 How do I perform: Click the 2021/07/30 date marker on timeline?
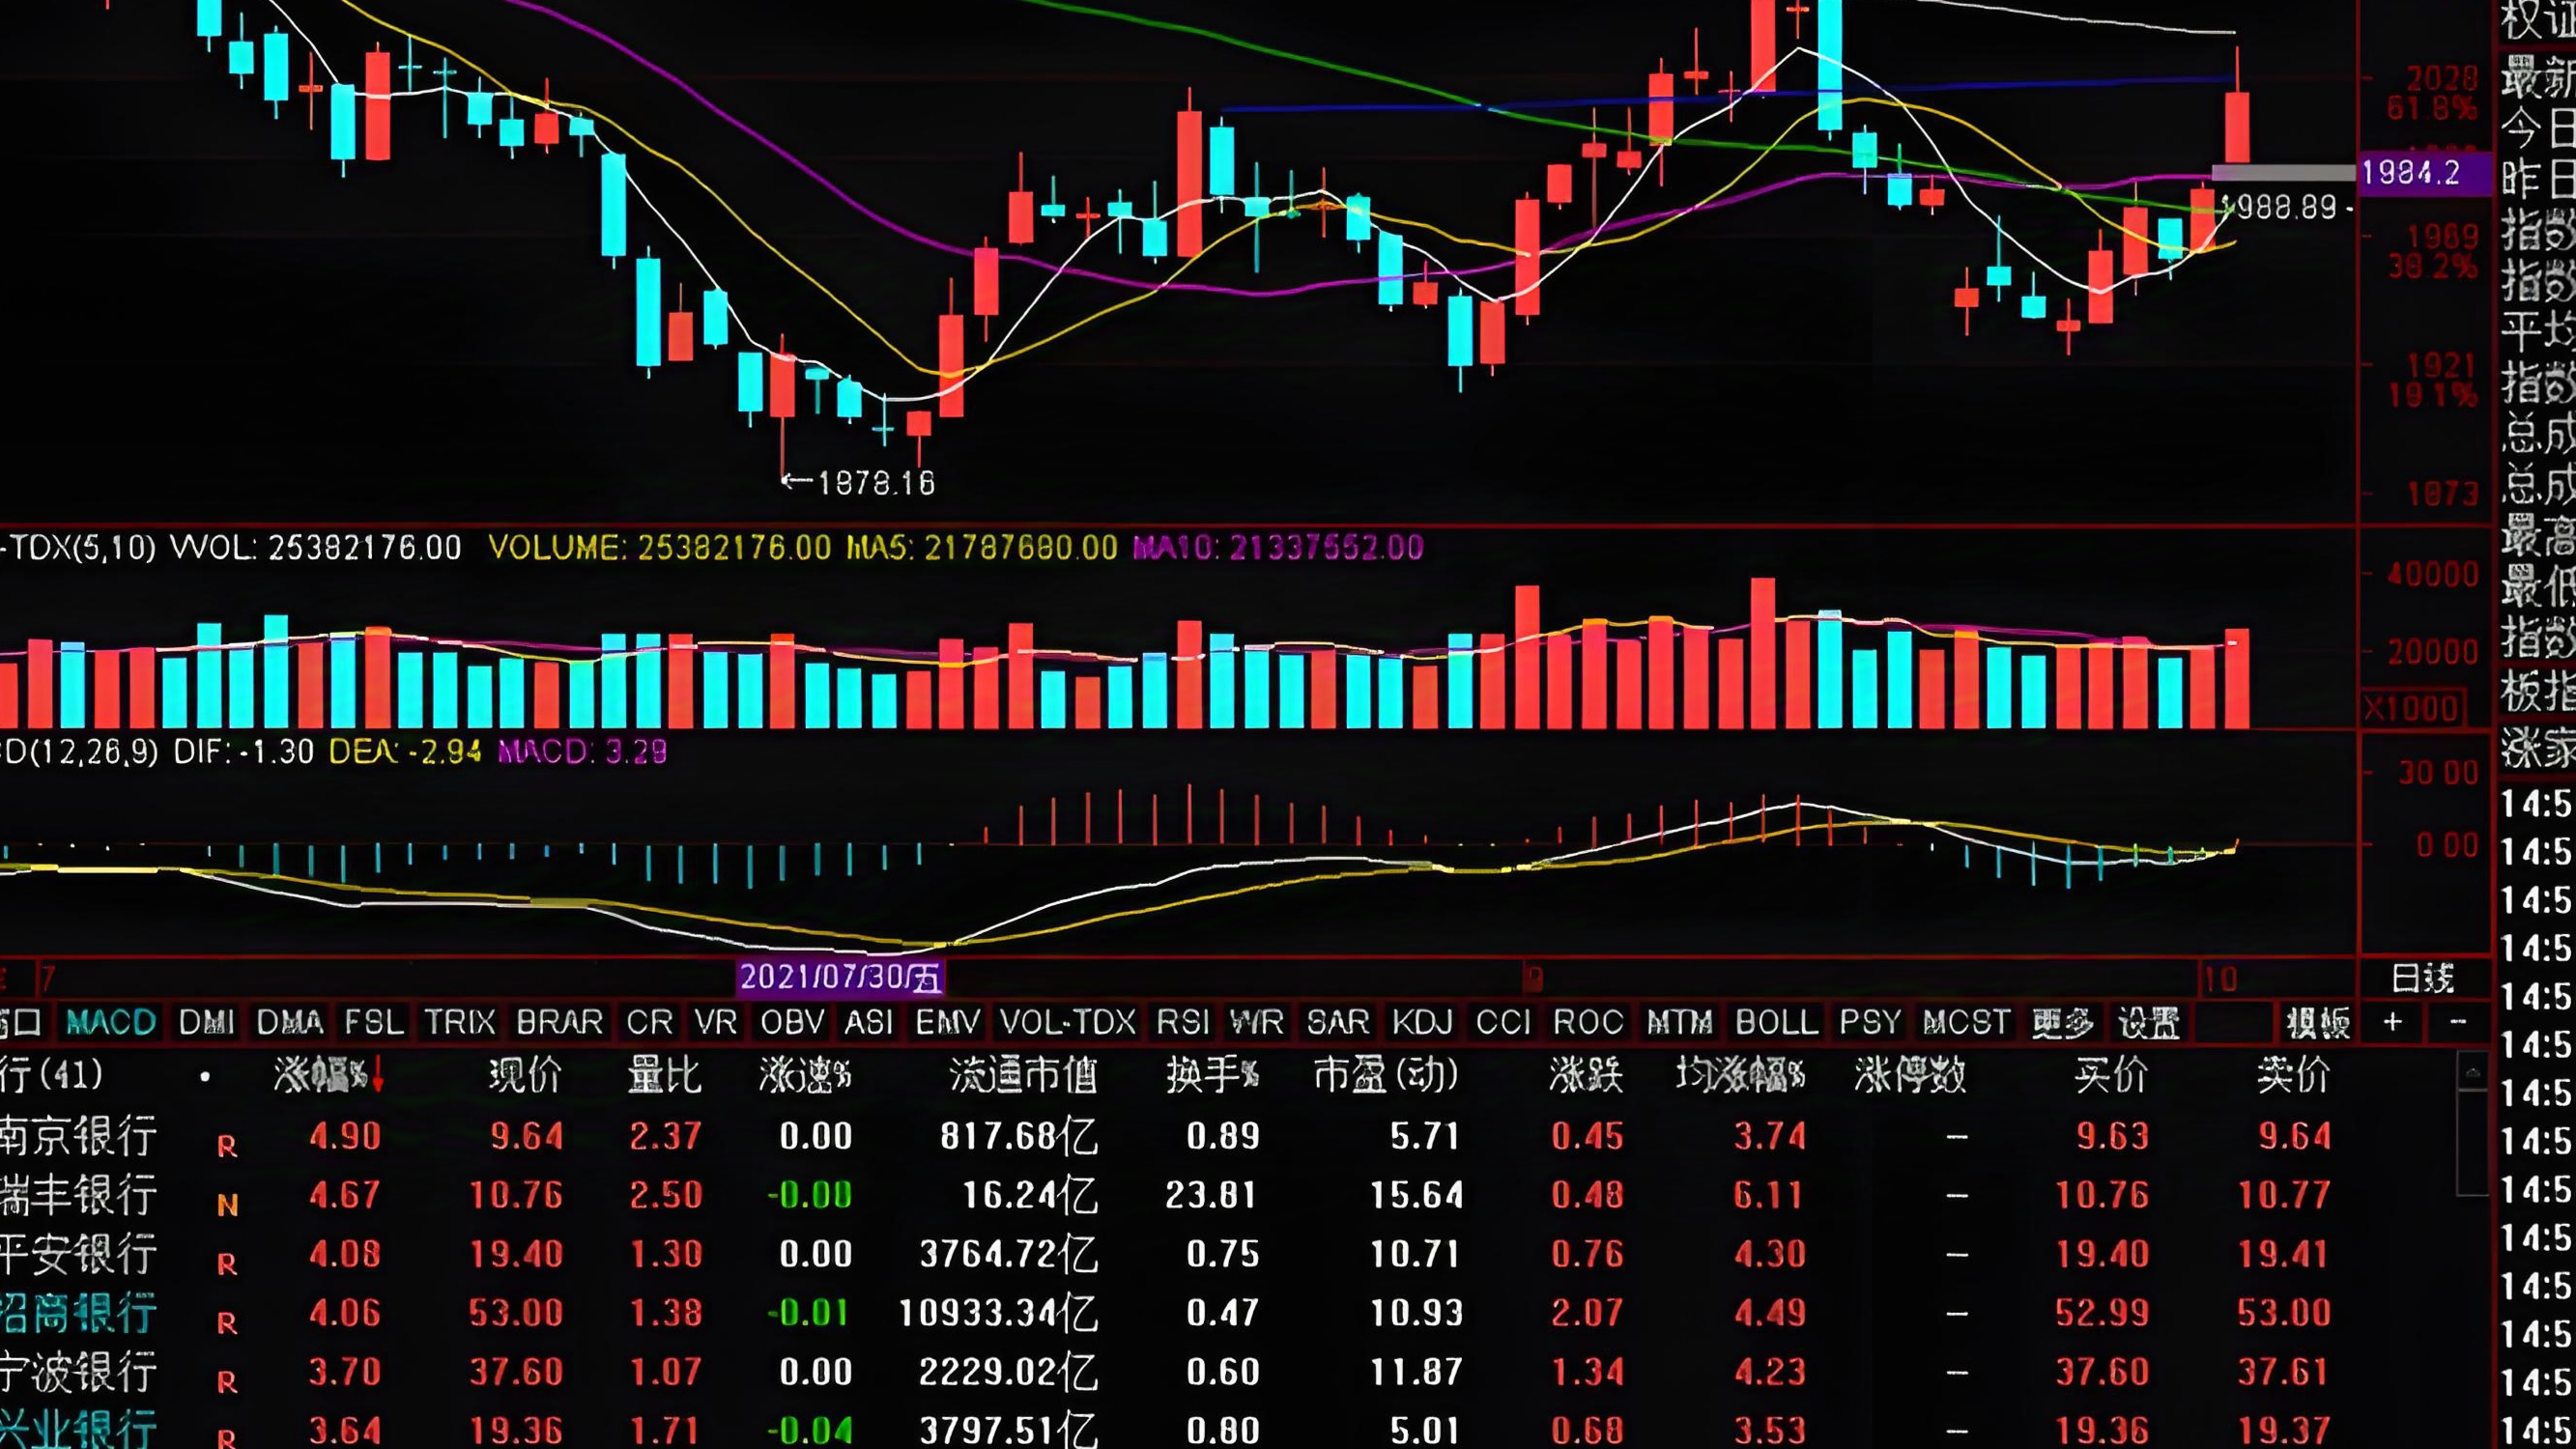click(840, 977)
